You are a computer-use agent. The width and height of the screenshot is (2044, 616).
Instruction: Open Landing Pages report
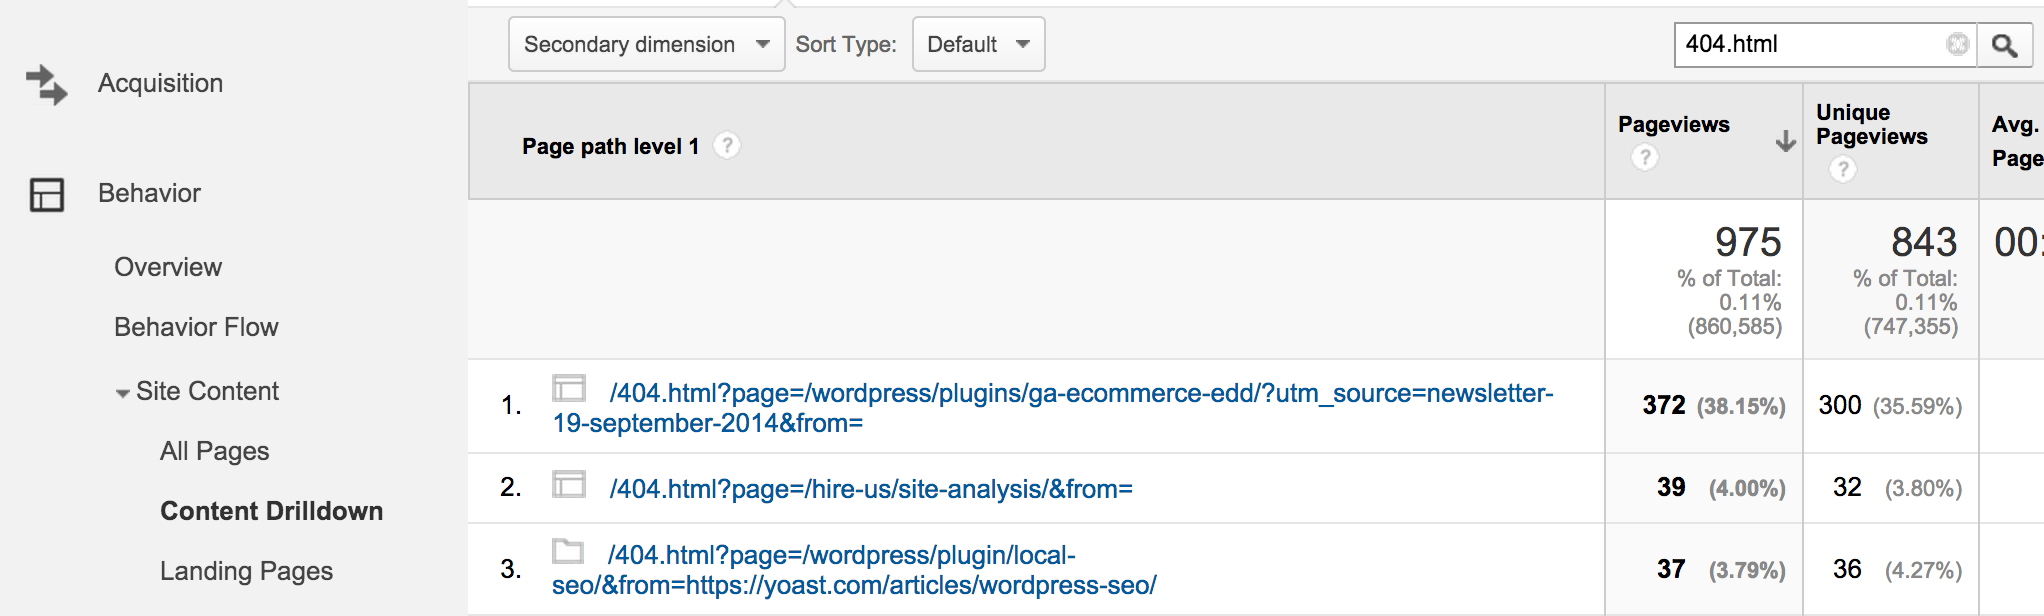(x=246, y=571)
